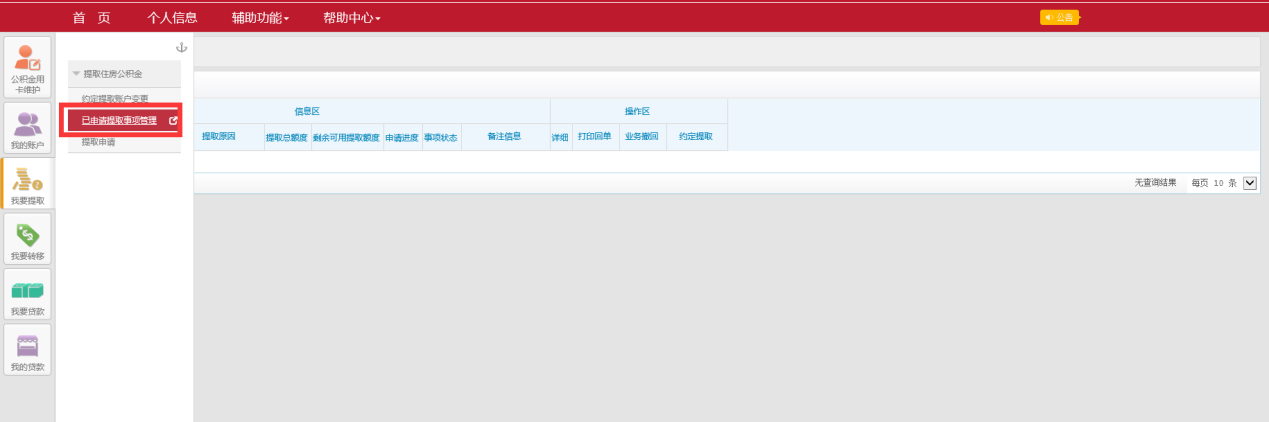Go to 首页 in top navigation

click(91, 18)
